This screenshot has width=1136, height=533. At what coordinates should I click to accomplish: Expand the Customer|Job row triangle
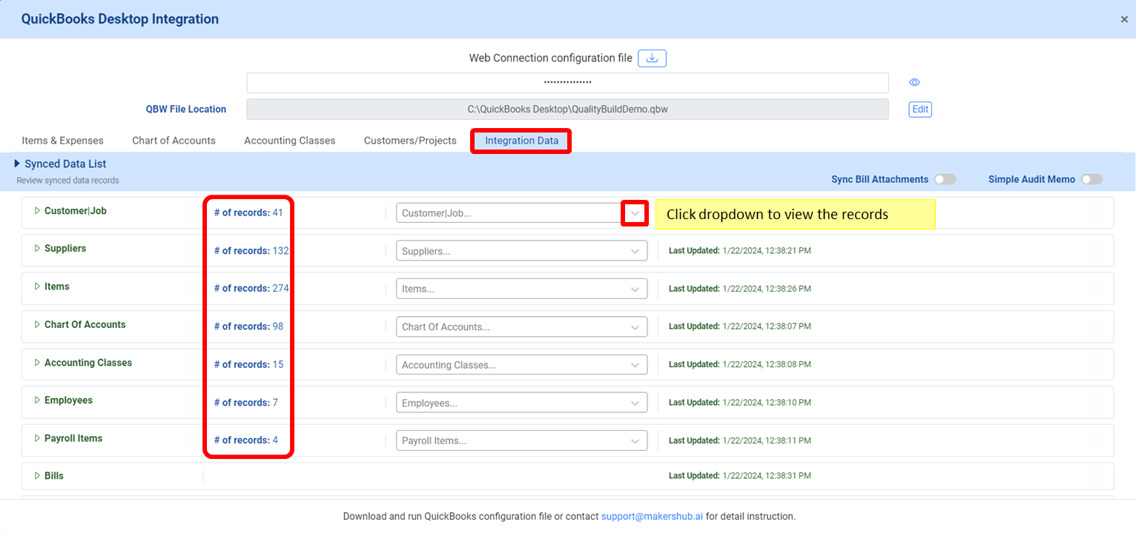tap(38, 211)
